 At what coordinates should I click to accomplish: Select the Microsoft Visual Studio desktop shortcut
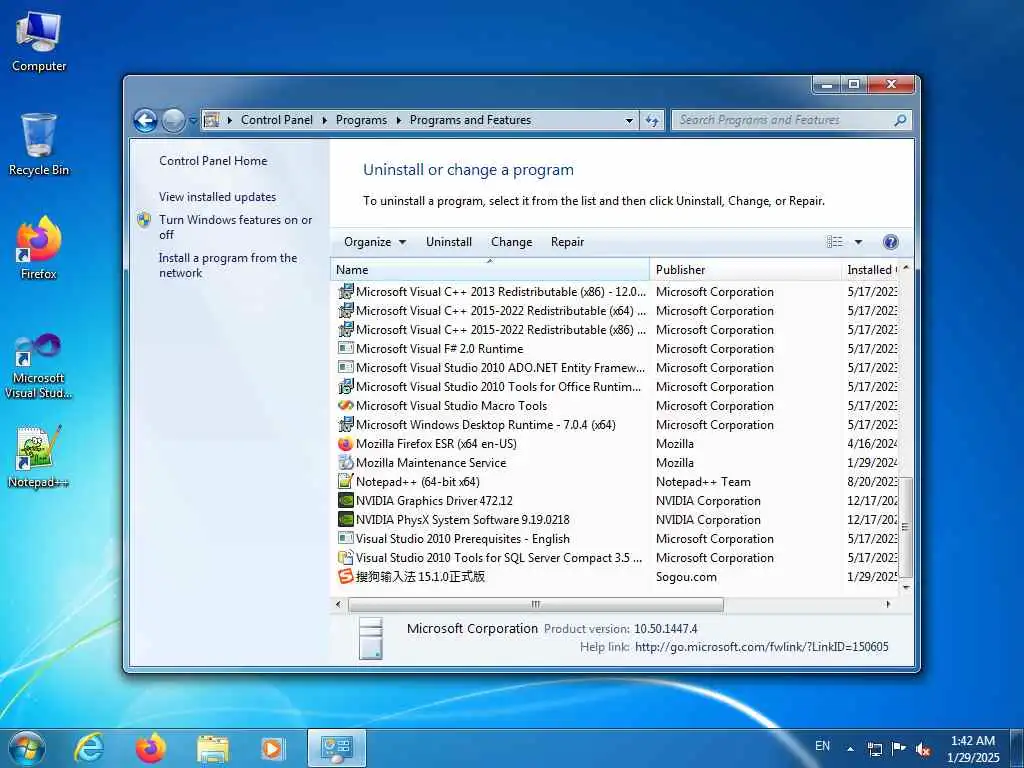click(x=39, y=366)
